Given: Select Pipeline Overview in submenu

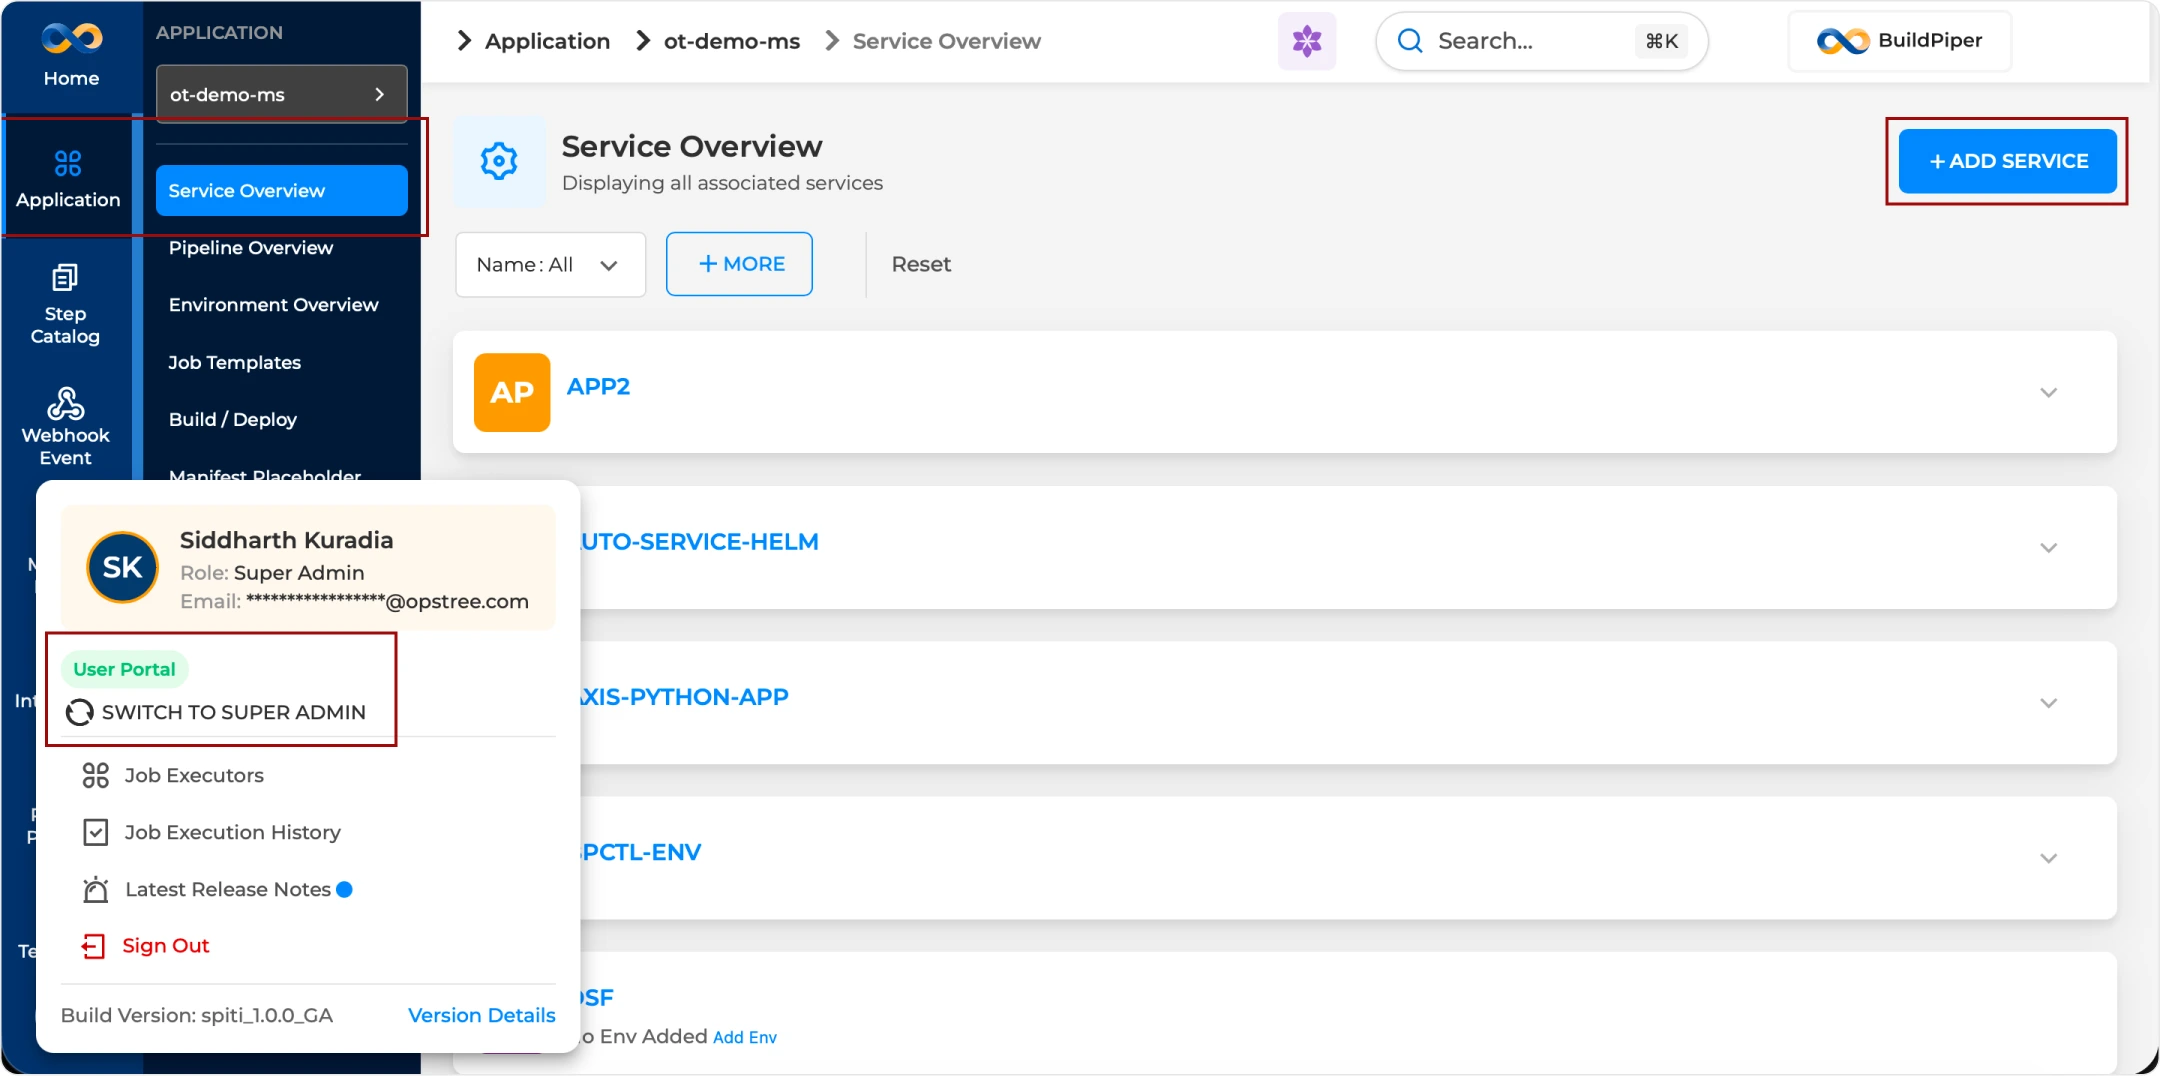Looking at the screenshot, I should pos(250,247).
